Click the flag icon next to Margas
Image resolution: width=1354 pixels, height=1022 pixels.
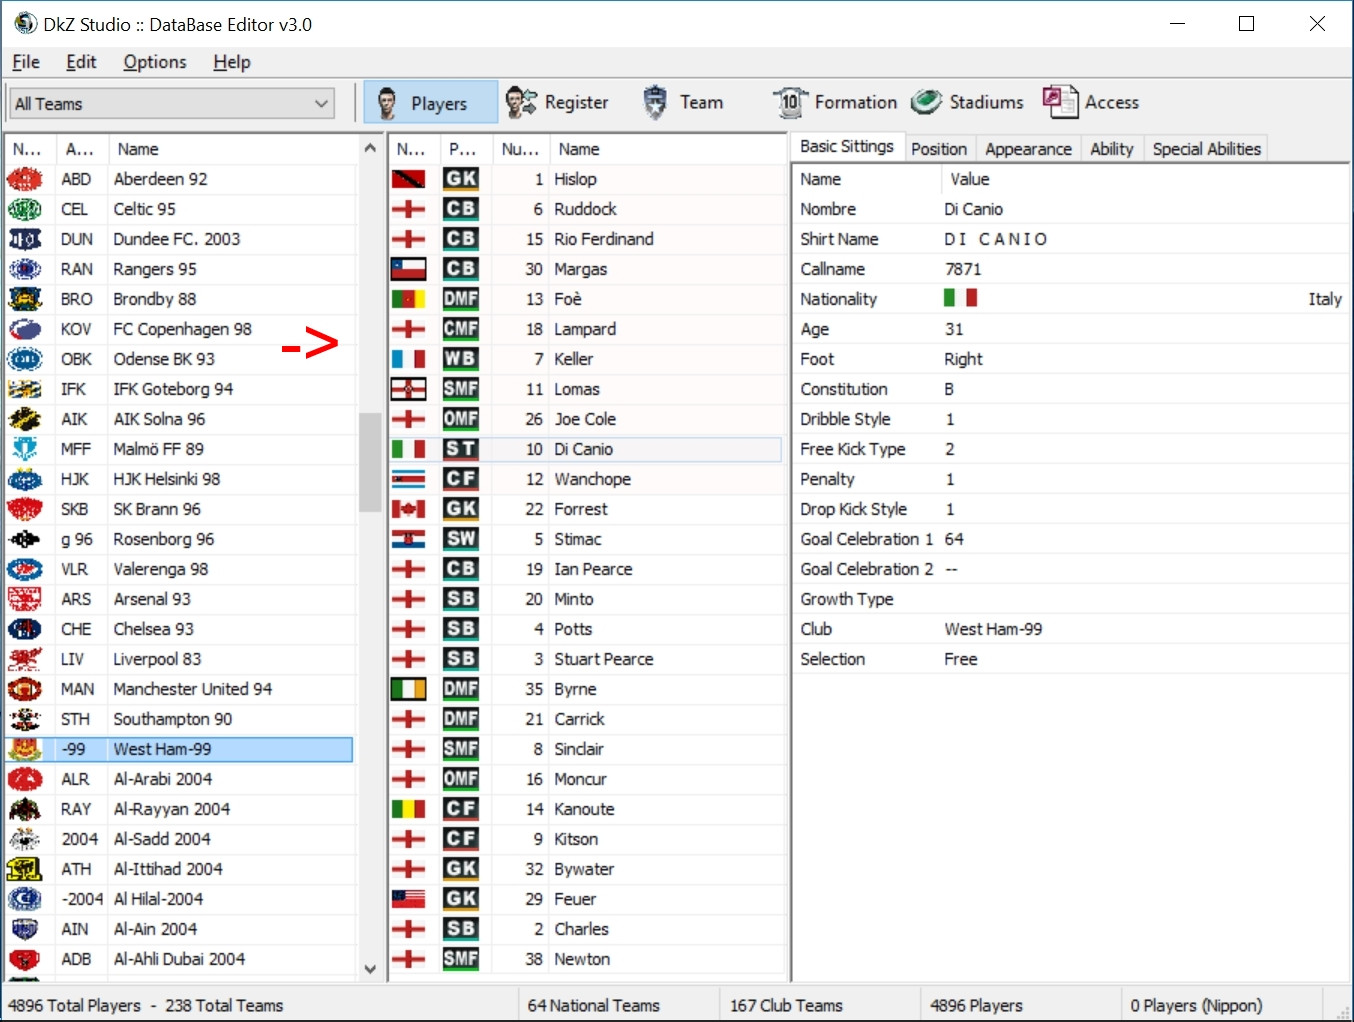(408, 269)
